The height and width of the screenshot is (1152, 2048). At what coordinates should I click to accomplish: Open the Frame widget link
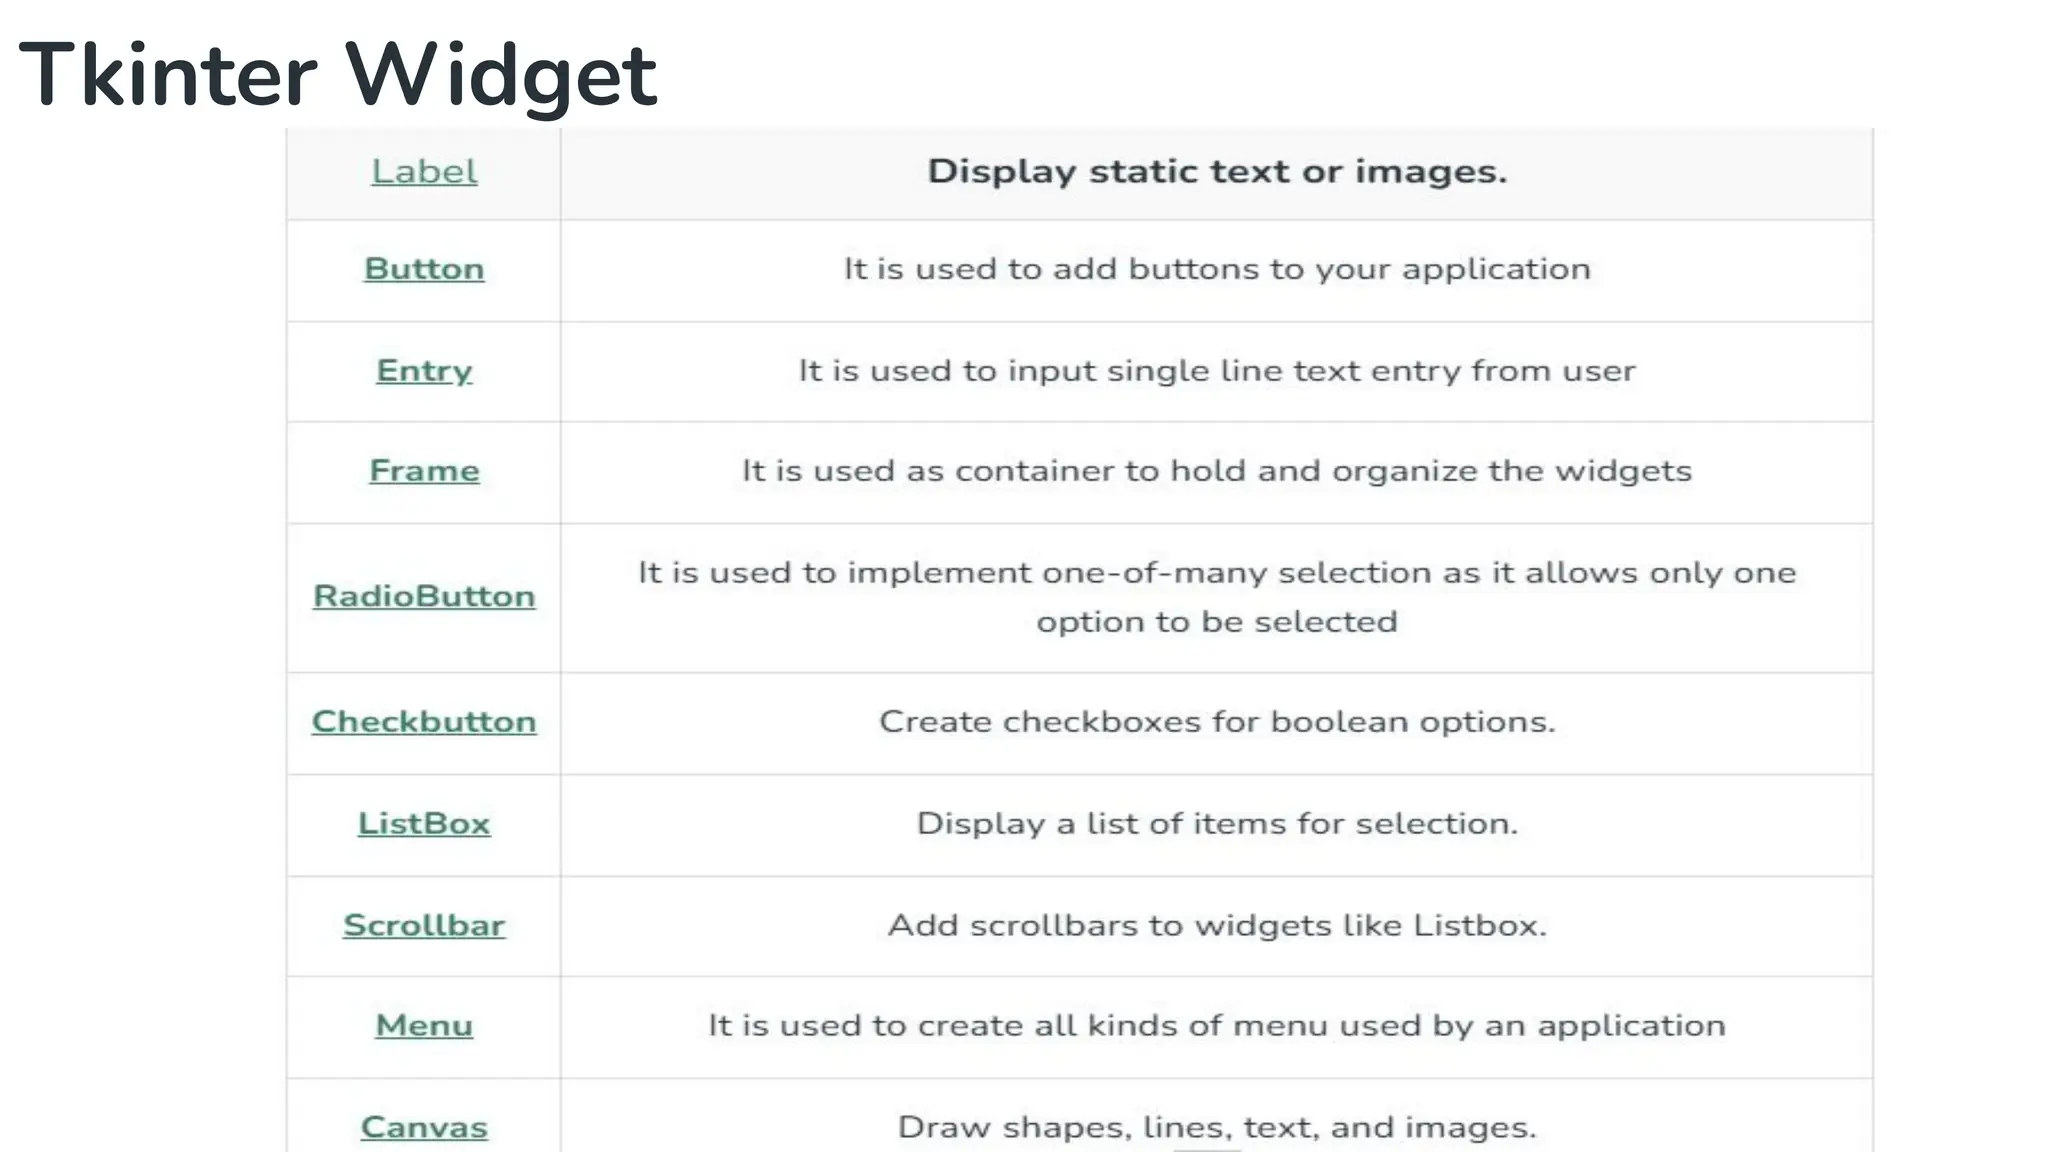point(424,471)
